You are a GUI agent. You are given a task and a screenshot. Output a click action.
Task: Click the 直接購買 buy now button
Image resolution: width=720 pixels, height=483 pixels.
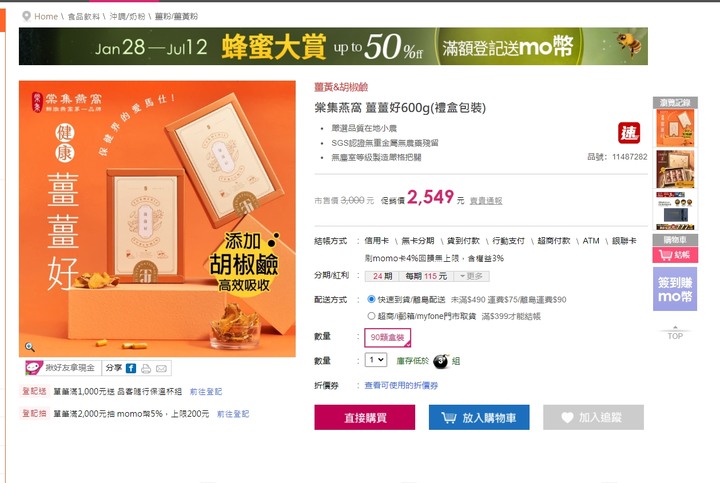tap(365, 417)
